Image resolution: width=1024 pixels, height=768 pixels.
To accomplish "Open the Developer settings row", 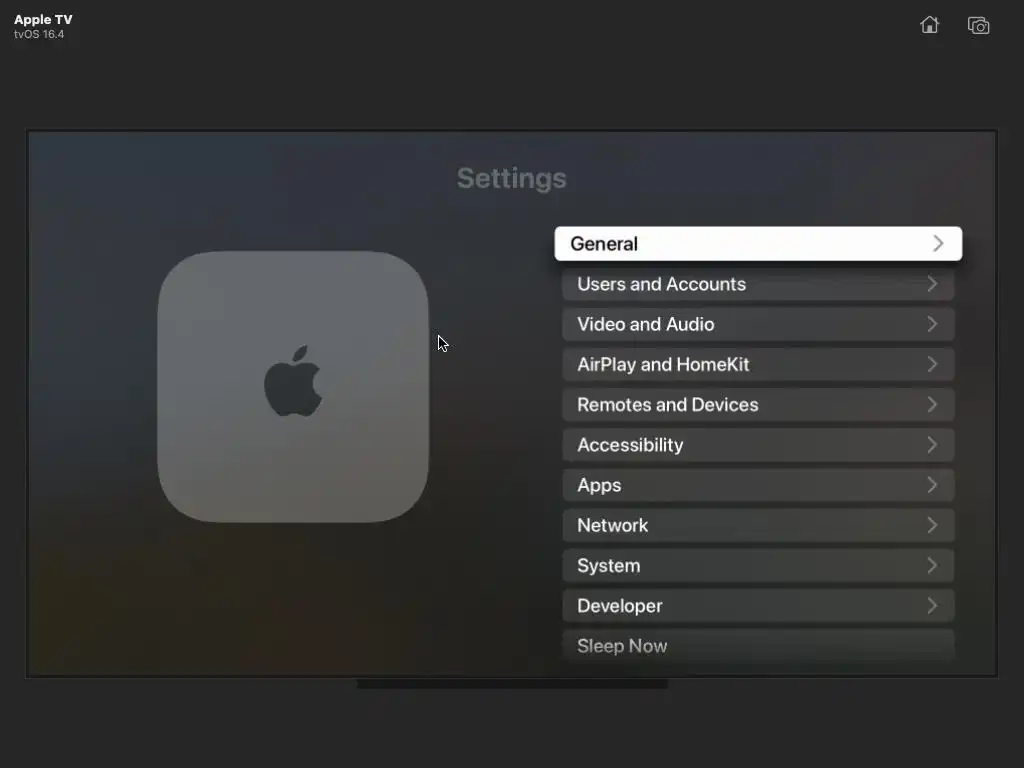I will click(x=758, y=606).
